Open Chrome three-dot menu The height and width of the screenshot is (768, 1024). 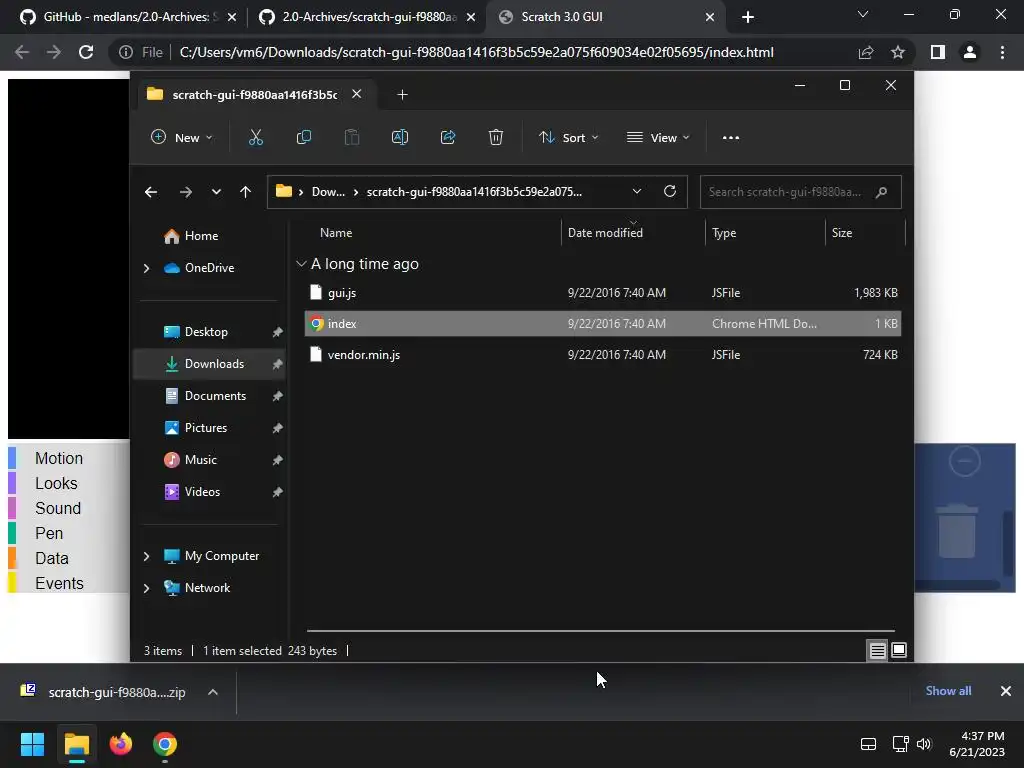pyautogui.click(x=1002, y=52)
